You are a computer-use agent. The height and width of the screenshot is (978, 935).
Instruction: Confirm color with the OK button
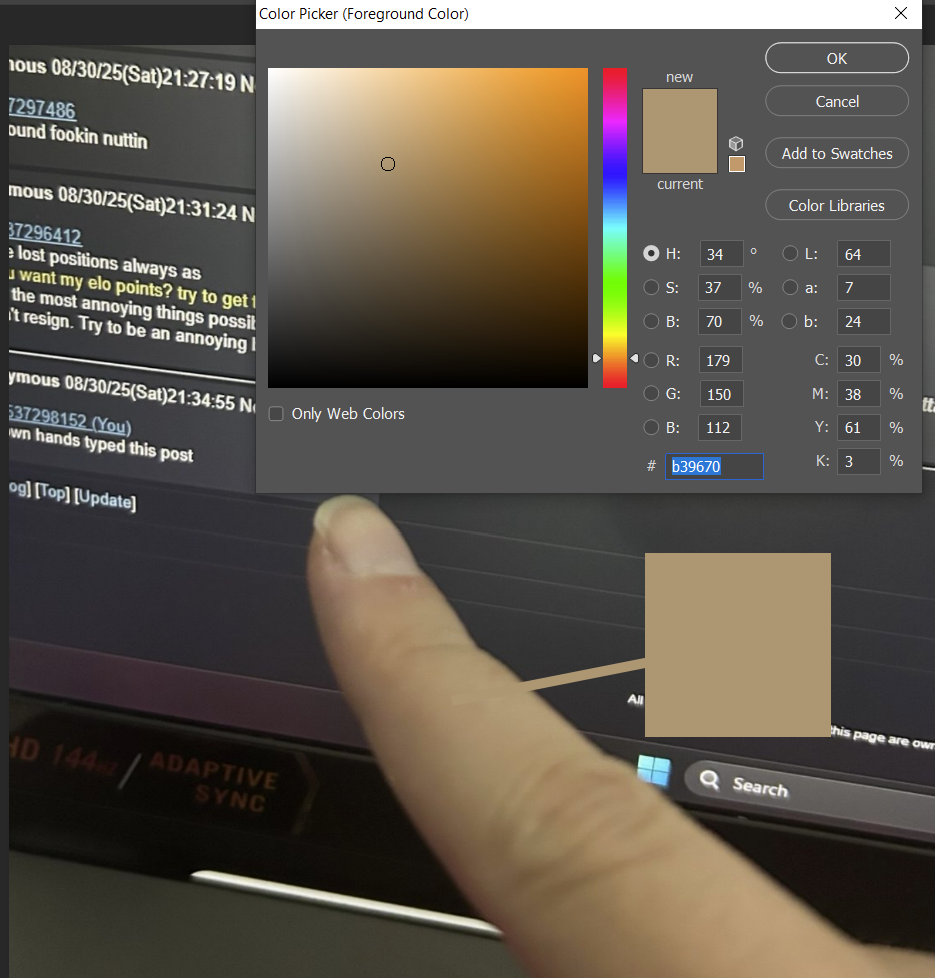[836, 58]
